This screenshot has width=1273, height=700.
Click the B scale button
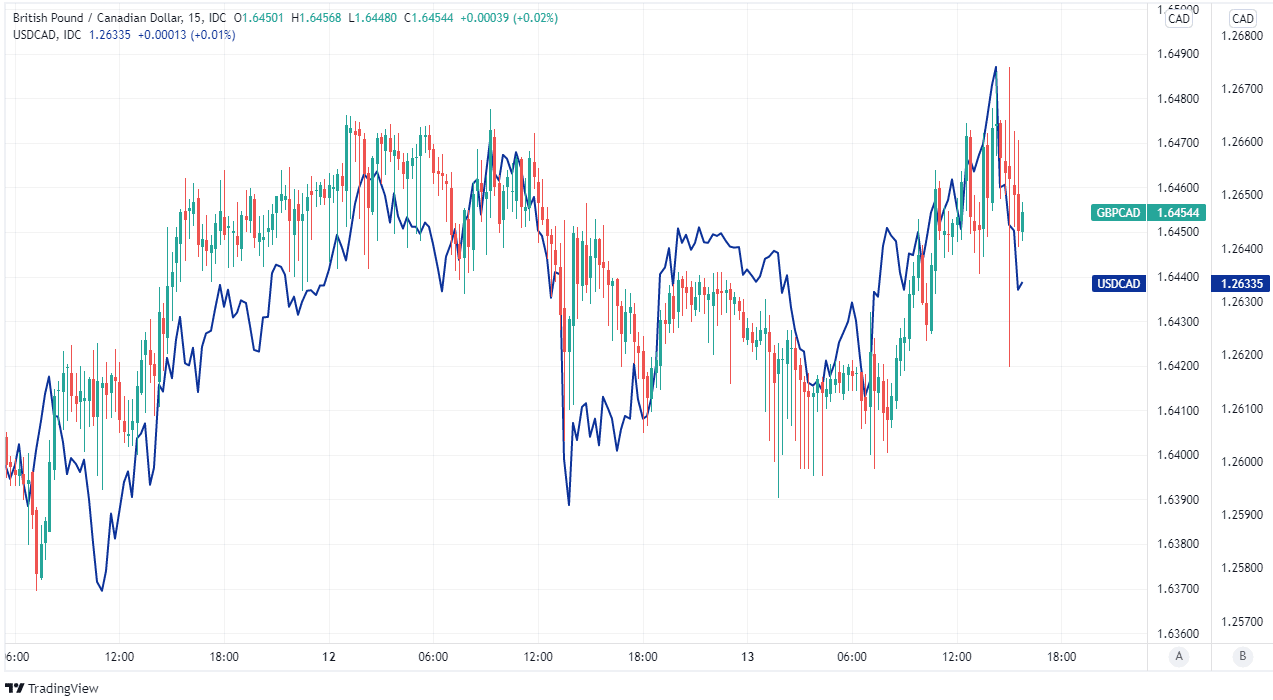pyautogui.click(x=1243, y=657)
